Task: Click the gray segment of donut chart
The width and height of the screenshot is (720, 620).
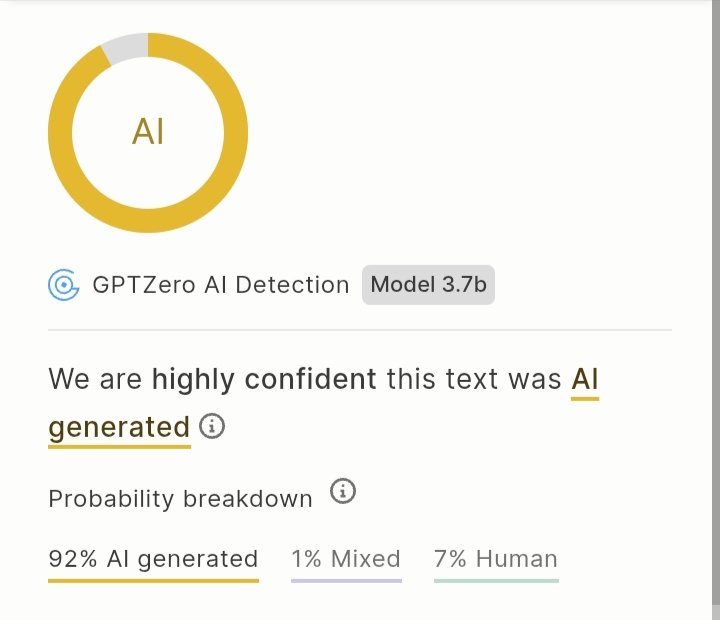Action: [126, 47]
